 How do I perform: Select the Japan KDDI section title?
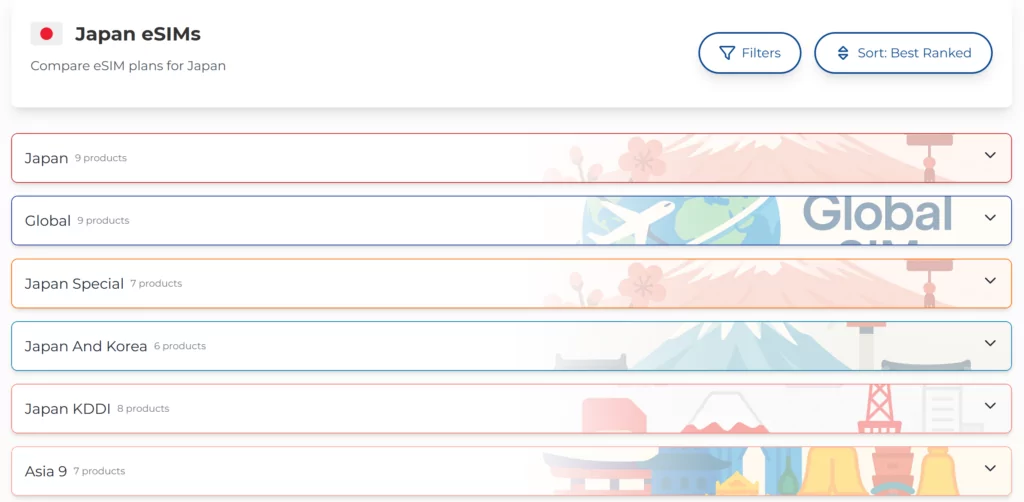pyautogui.click(x=67, y=409)
